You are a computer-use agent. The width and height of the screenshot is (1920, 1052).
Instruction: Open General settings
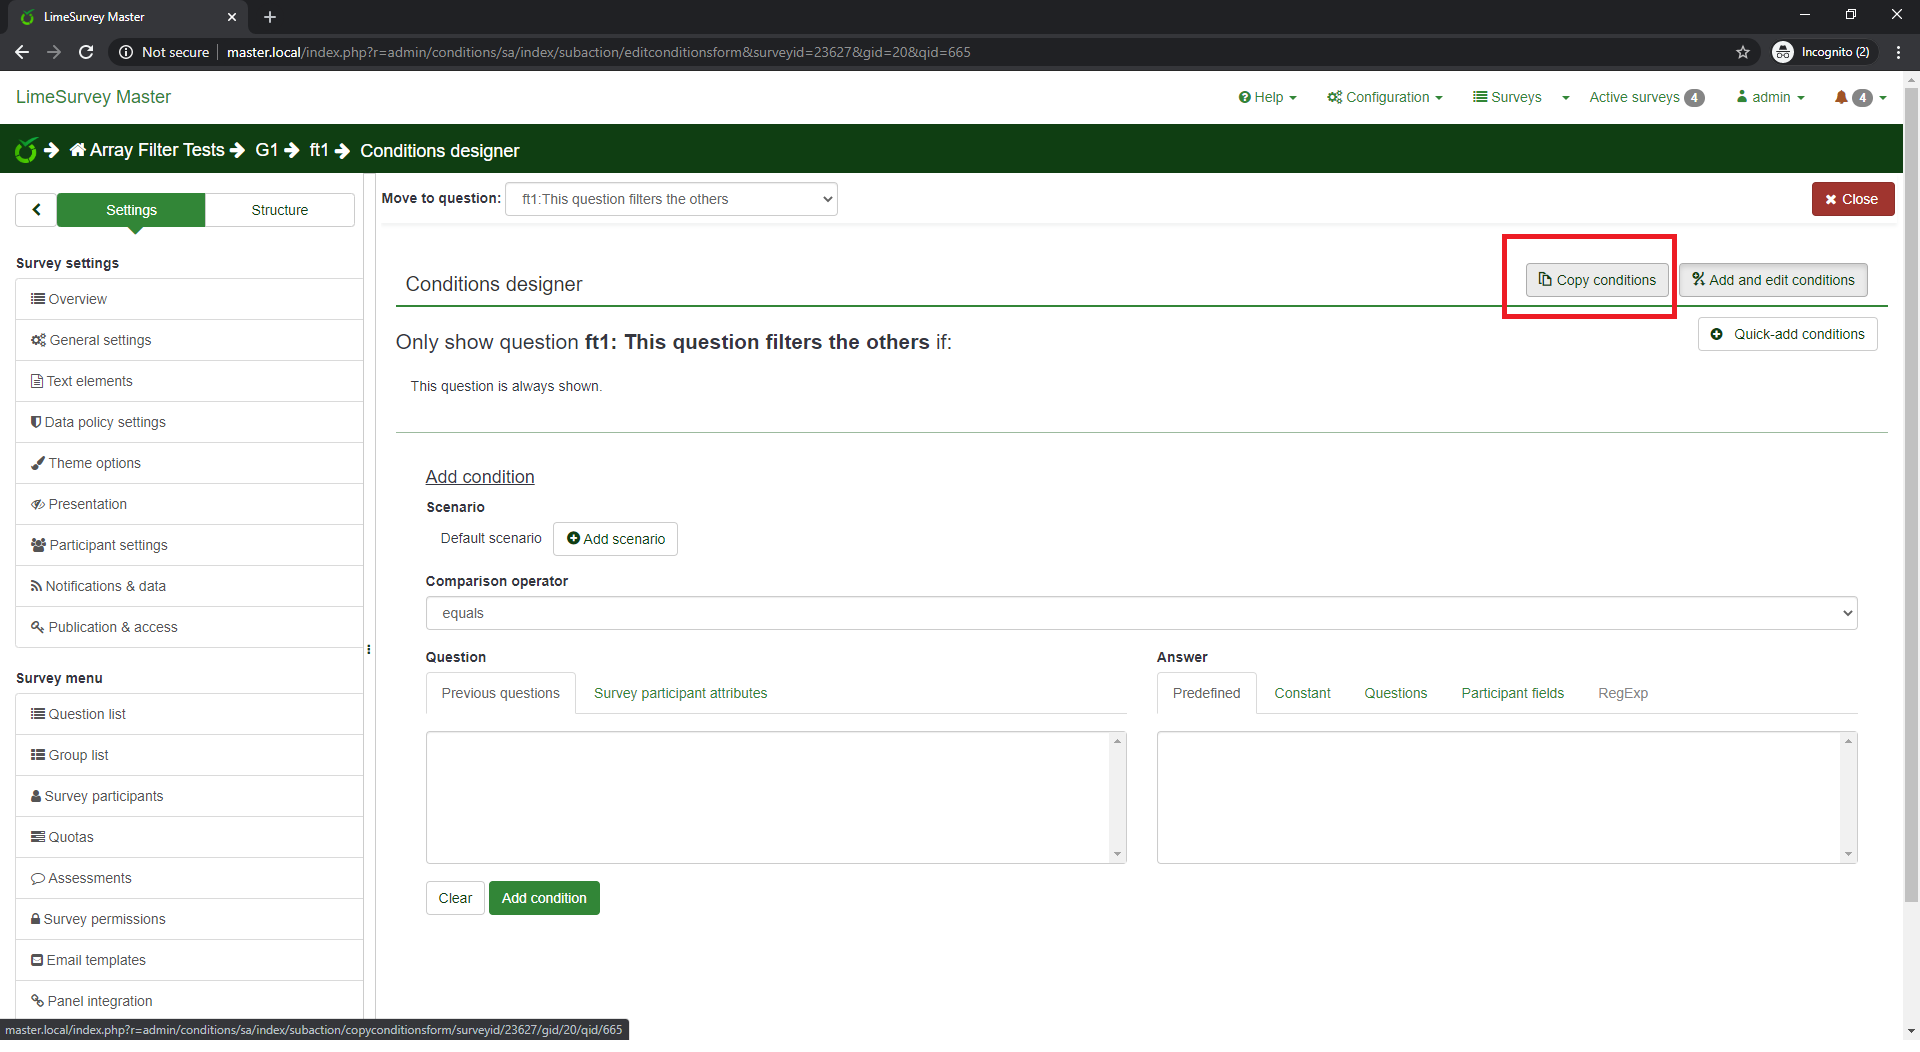tap(189, 340)
